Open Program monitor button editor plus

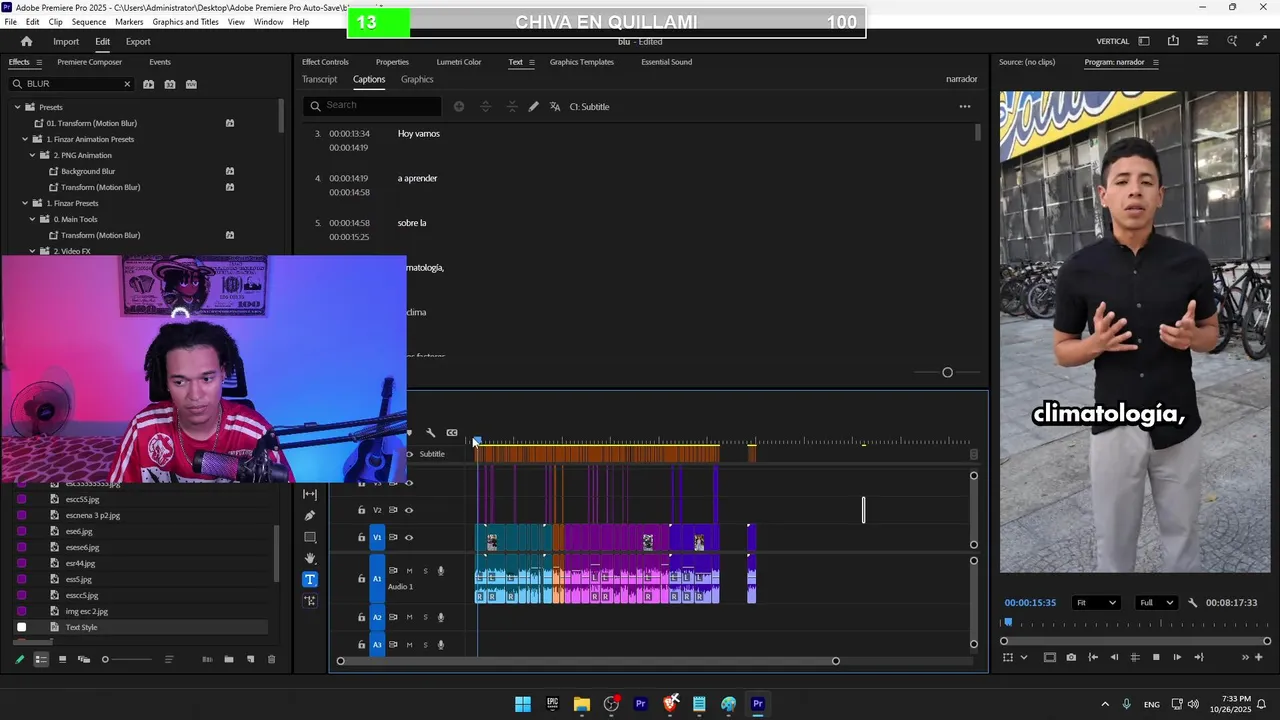click(1259, 657)
